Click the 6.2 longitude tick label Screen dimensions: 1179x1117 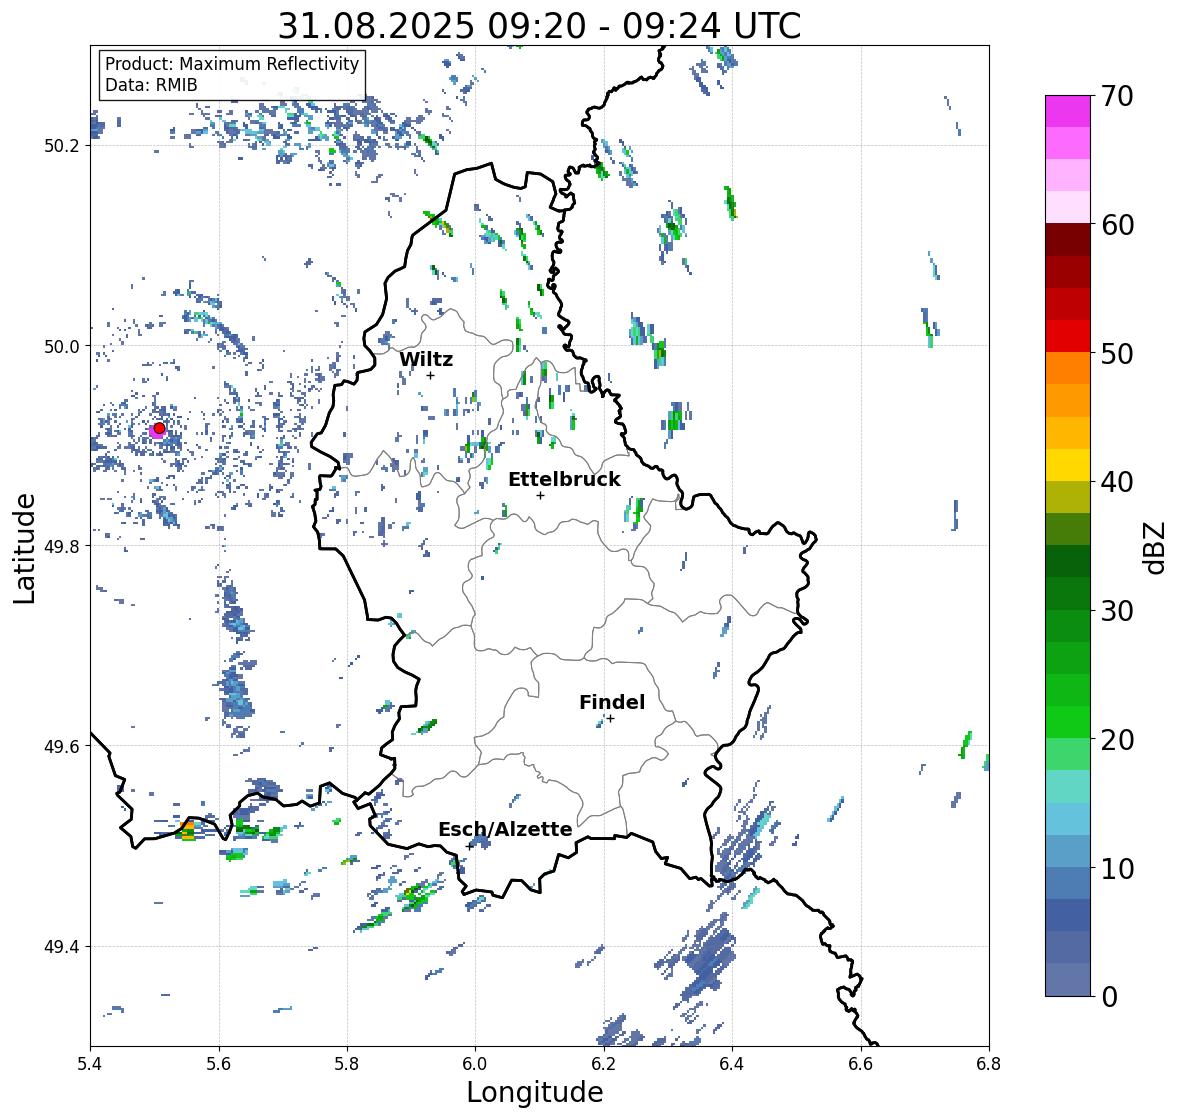point(604,1064)
